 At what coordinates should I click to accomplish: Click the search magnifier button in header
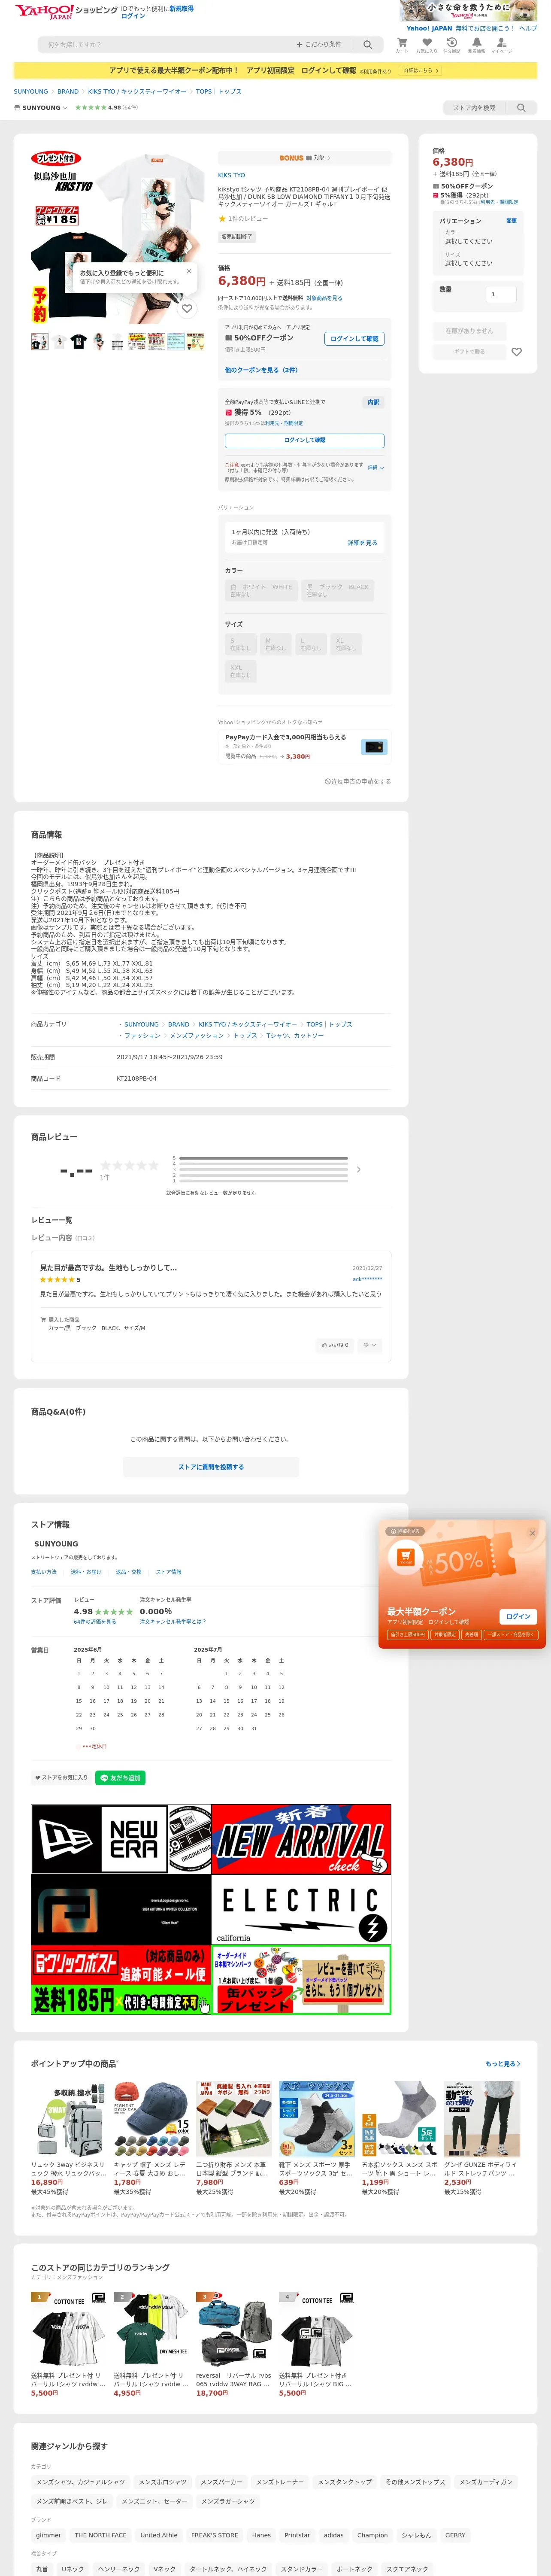click(368, 45)
